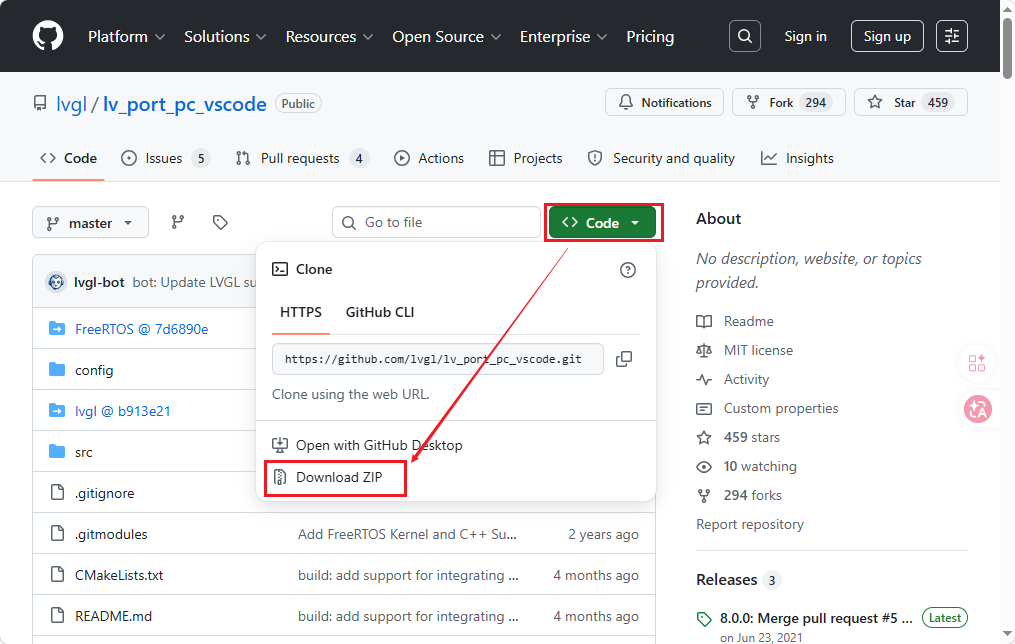Click the Notifications button
This screenshot has height=644, width=1015.
point(664,102)
